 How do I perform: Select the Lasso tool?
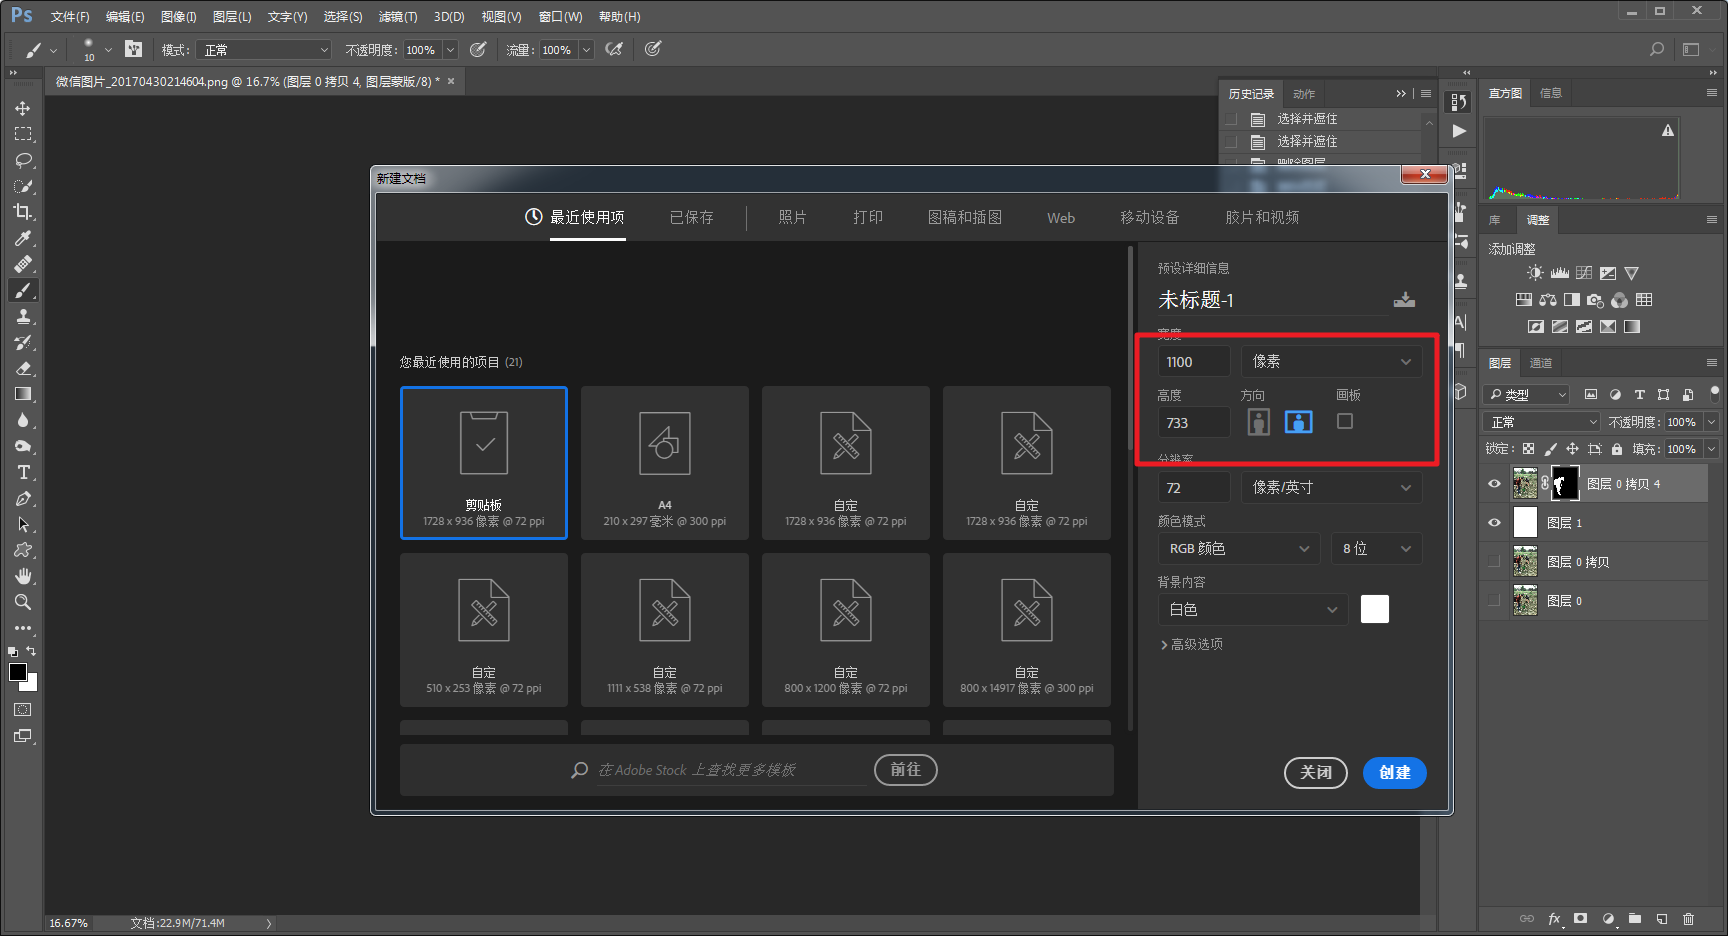[23, 160]
